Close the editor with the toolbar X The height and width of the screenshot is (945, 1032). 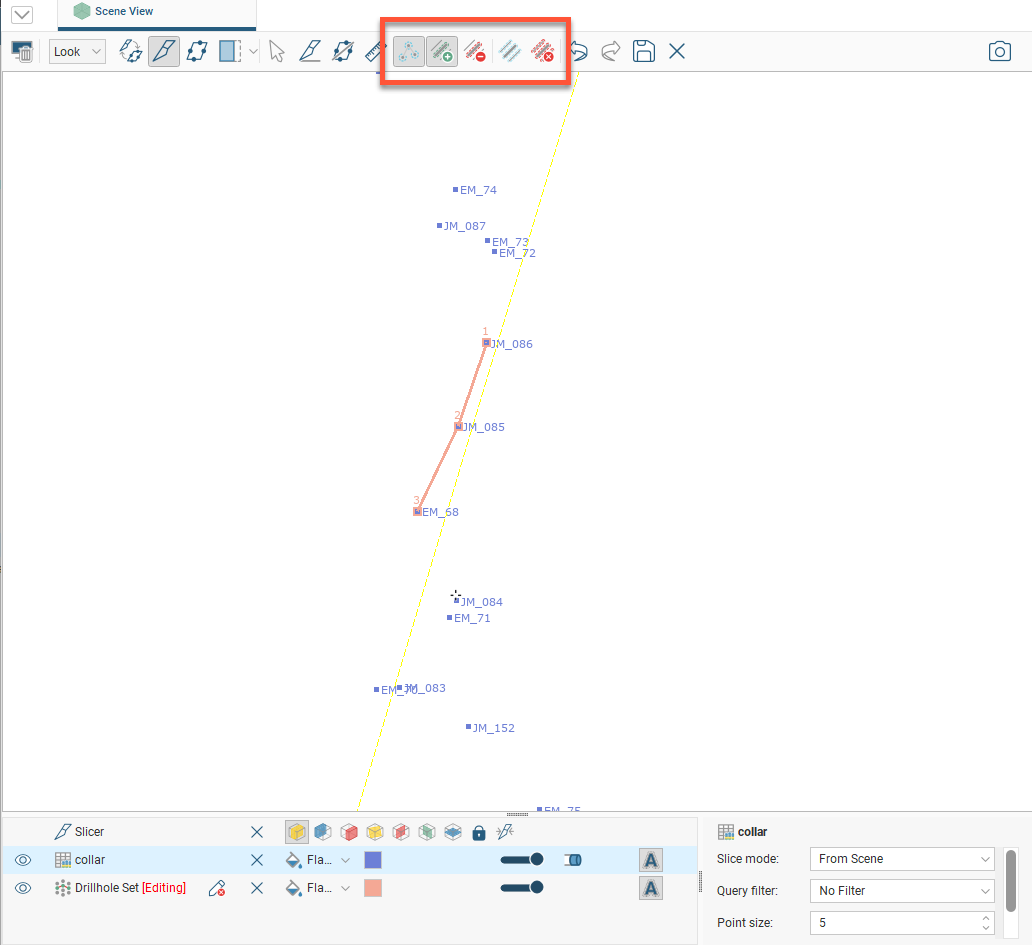(x=677, y=51)
